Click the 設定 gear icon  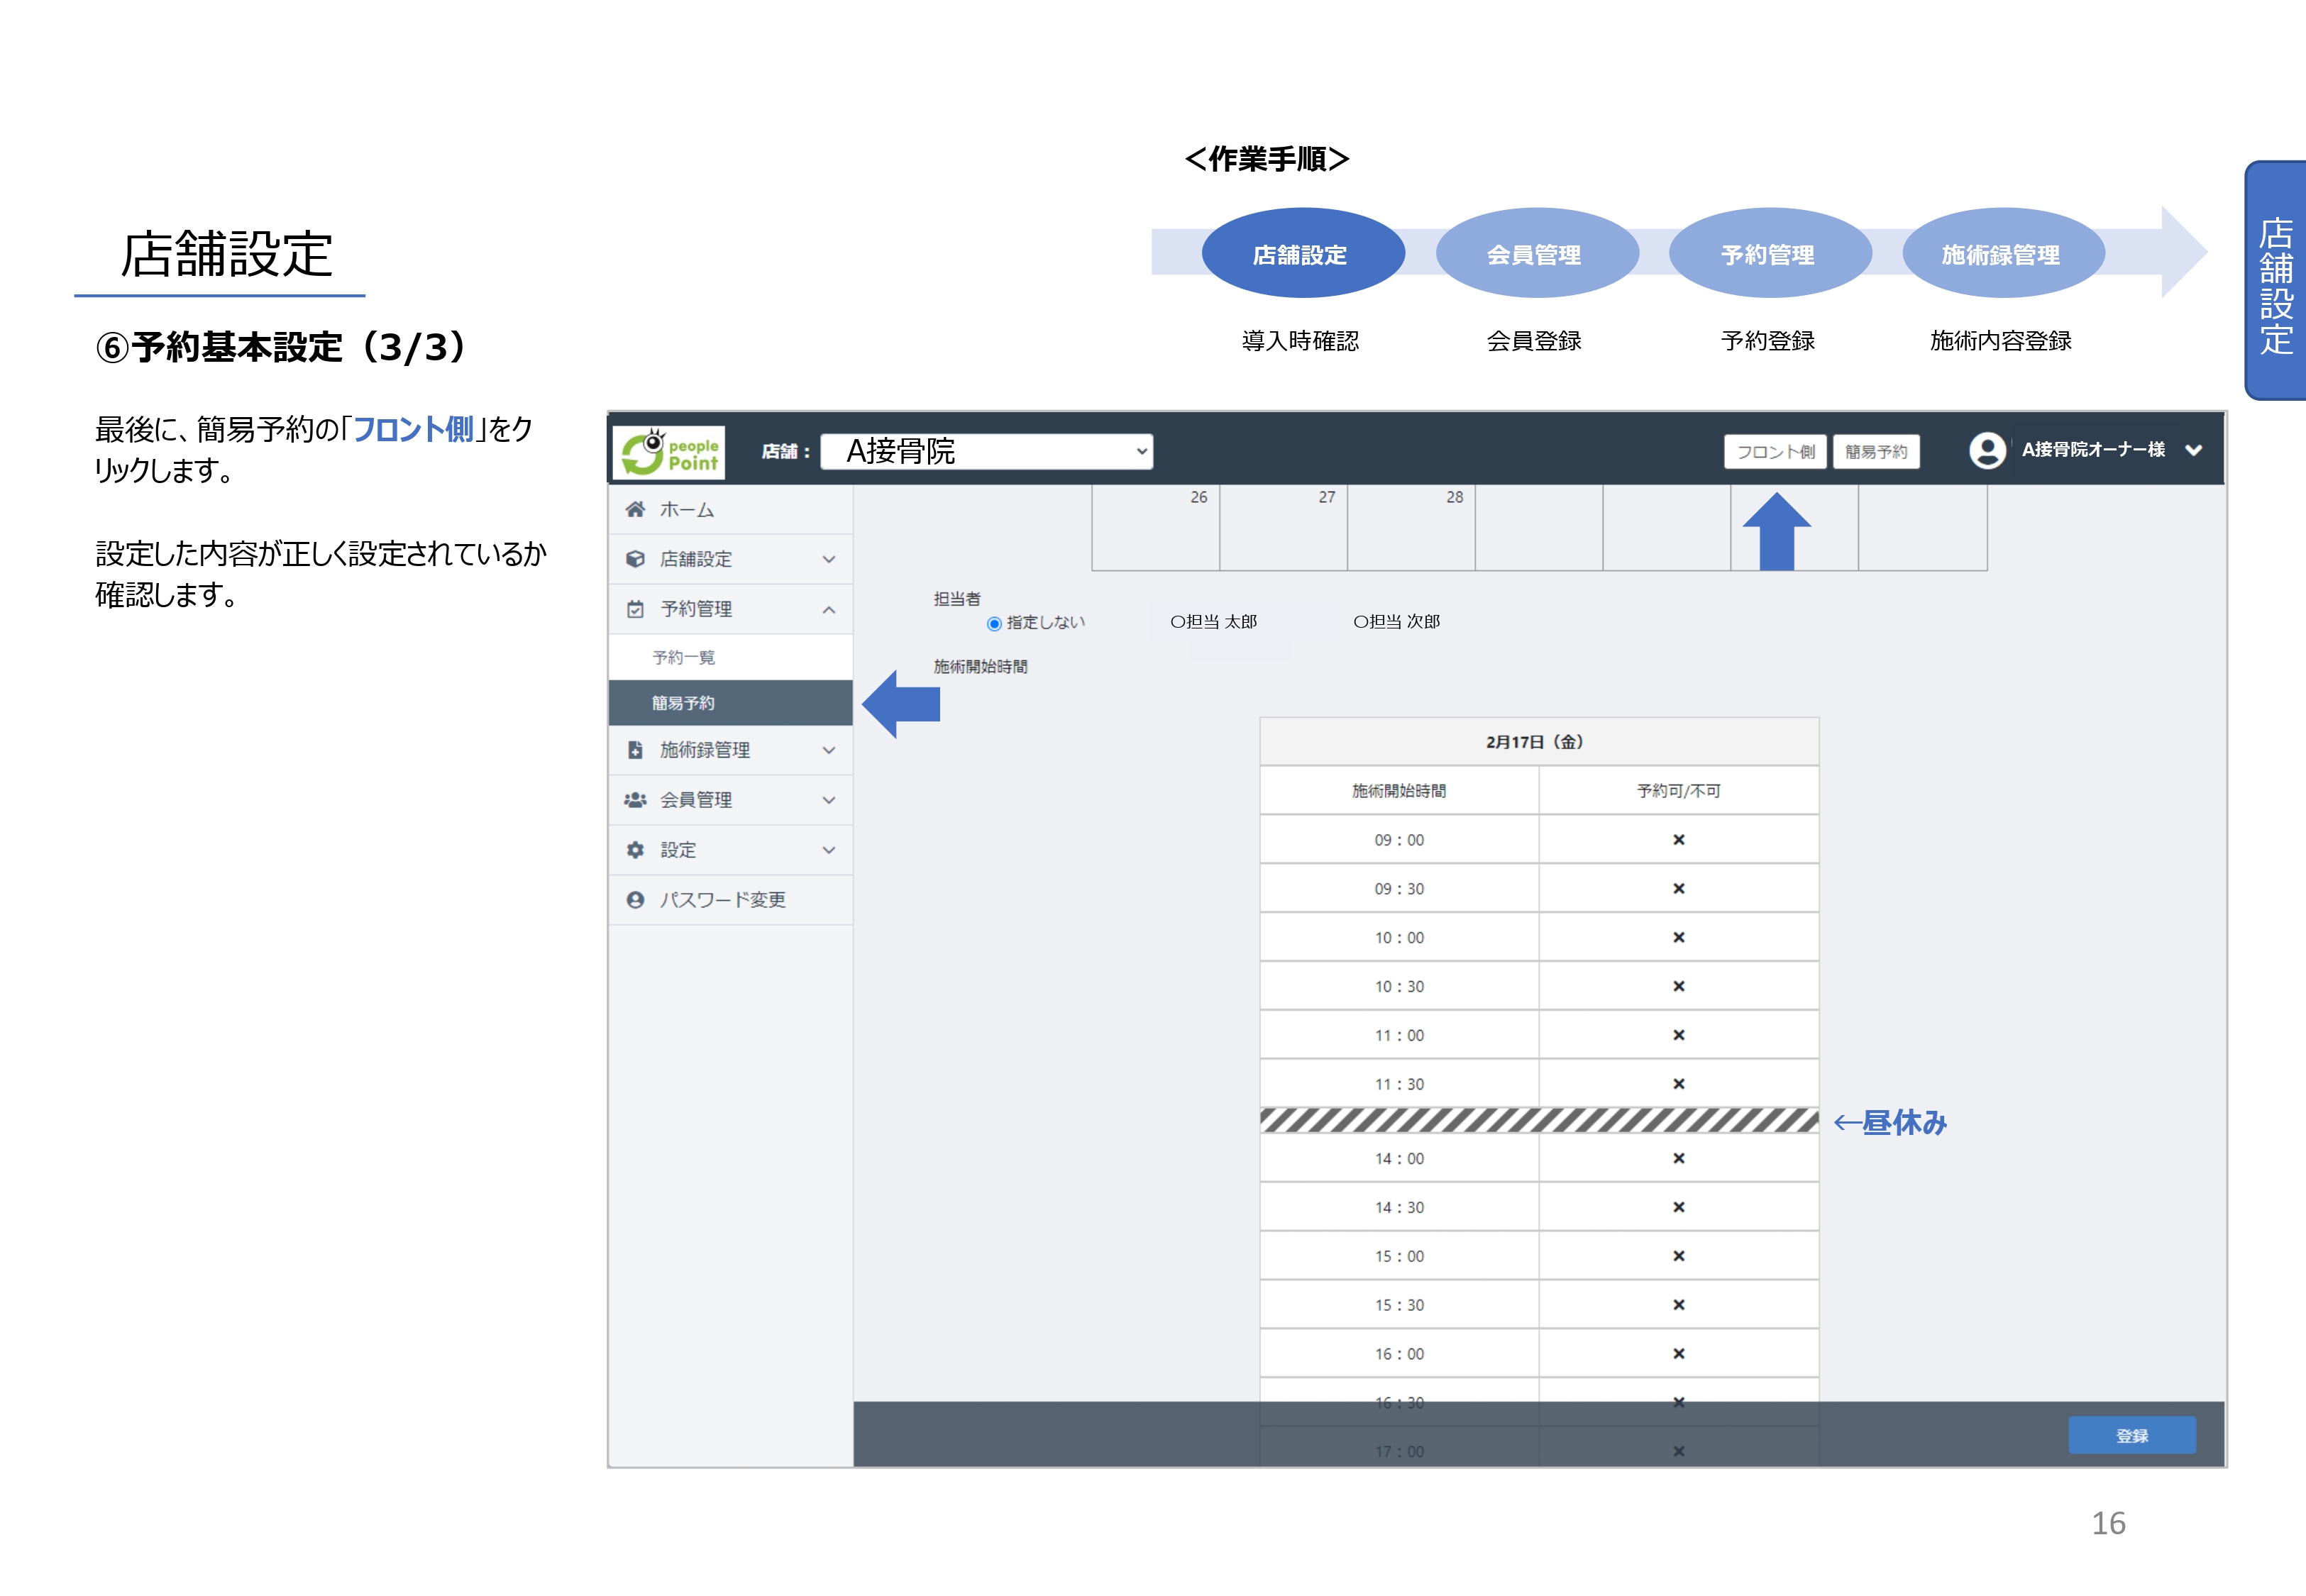(x=635, y=850)
